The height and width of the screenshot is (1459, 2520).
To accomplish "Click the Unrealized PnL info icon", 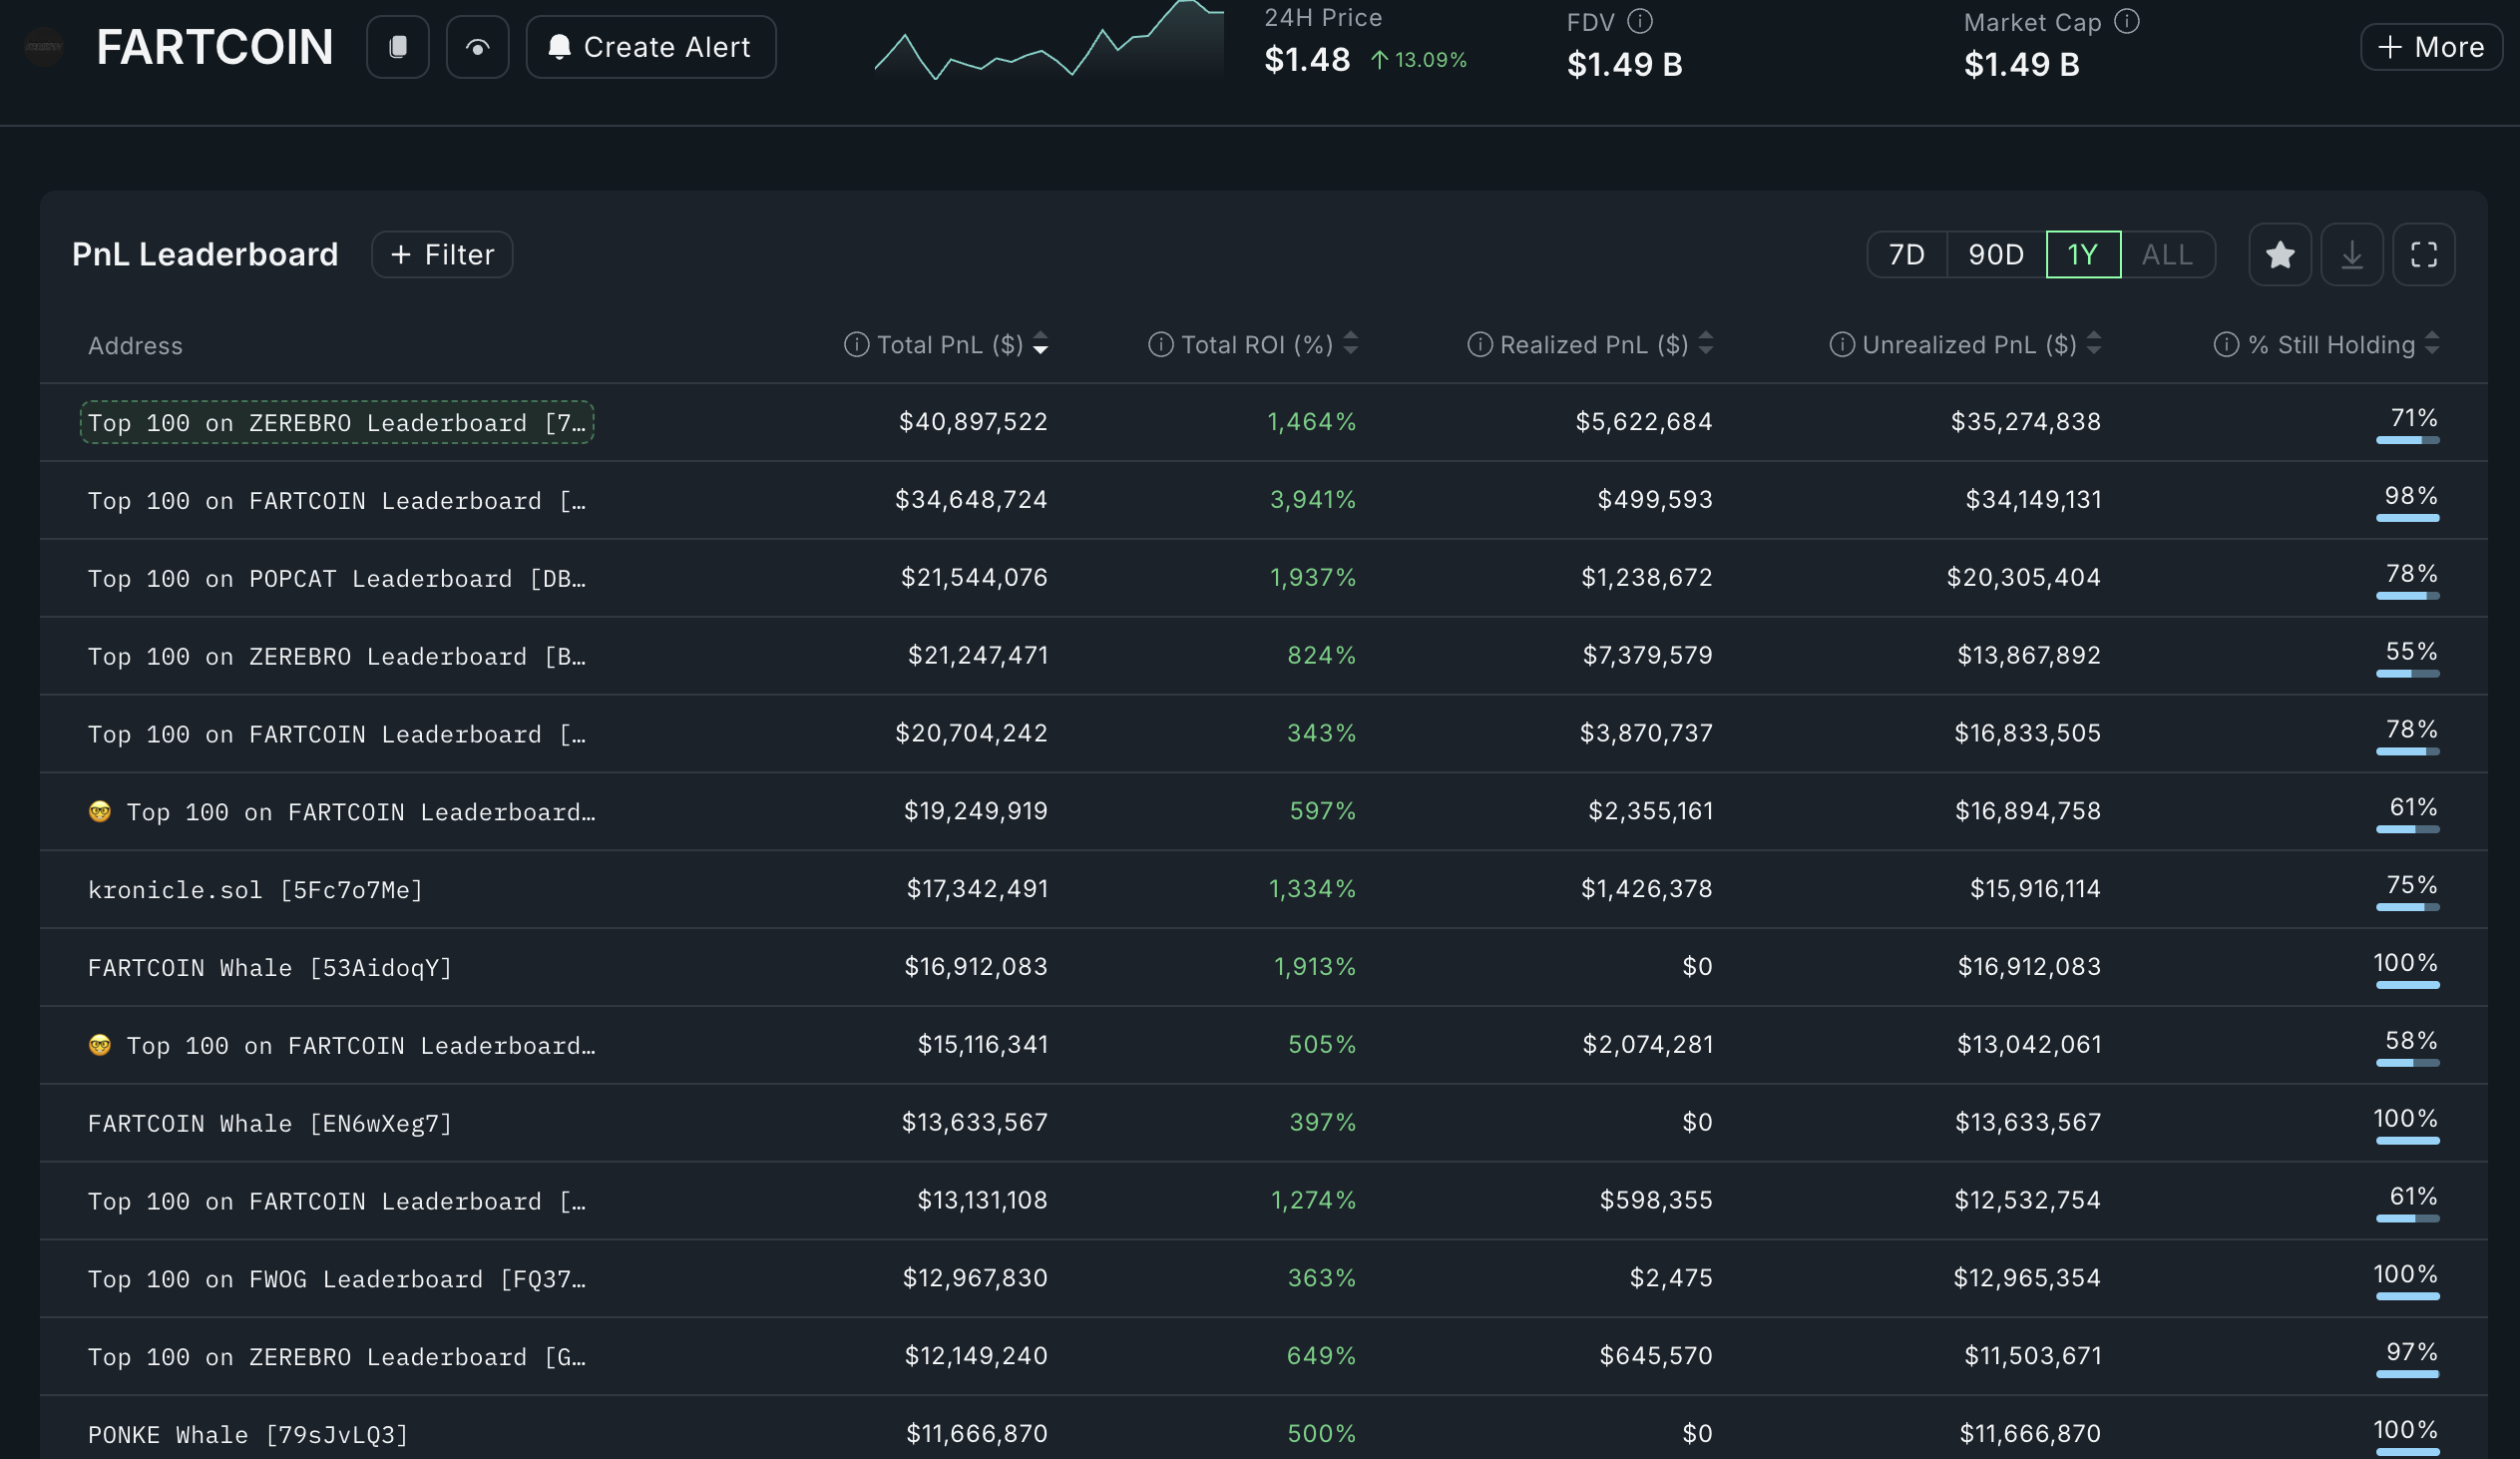I will tap(1841, 345).
